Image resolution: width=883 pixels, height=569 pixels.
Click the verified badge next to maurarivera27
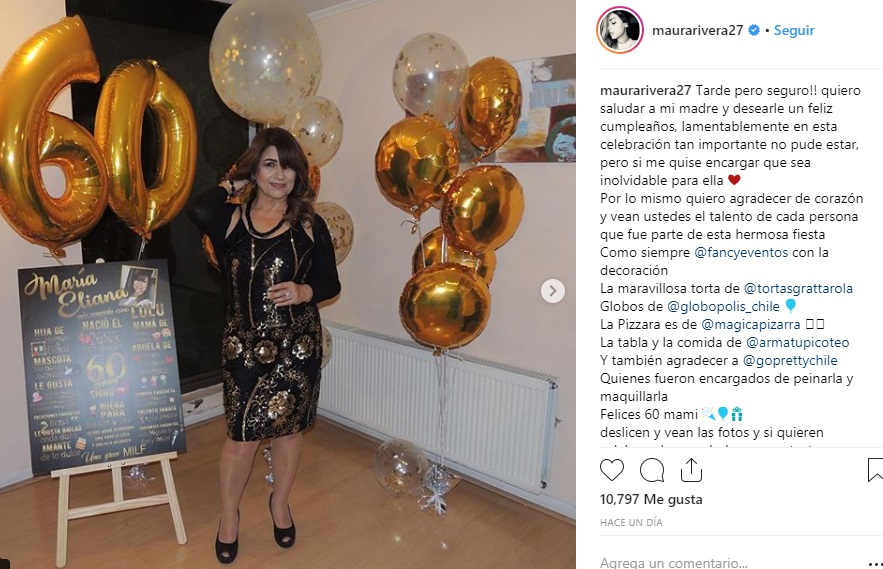tap(753, 30)
